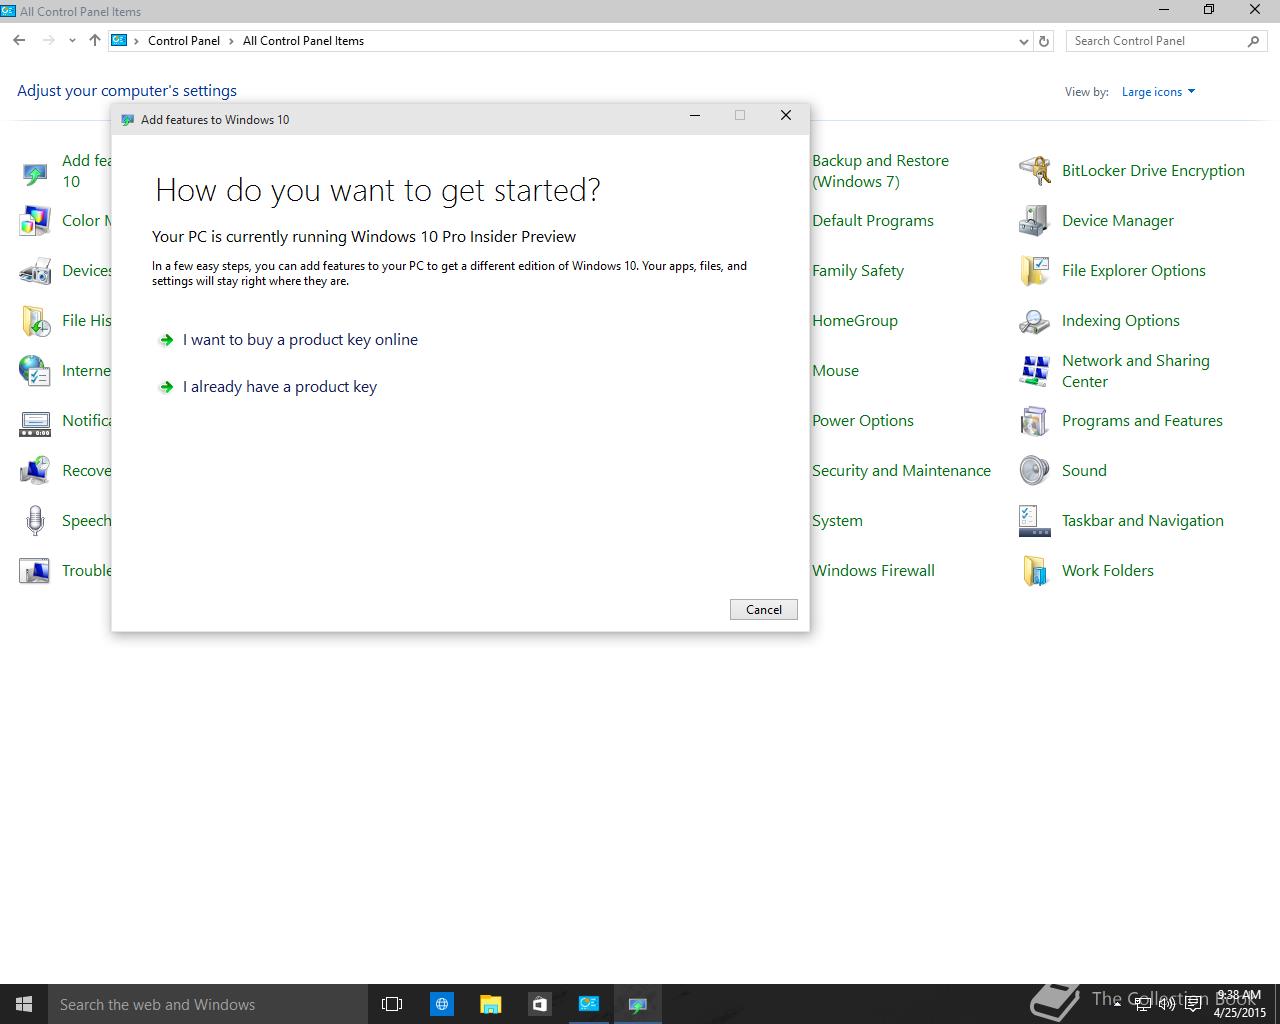1280x1024 pixels.
Task: Expand the chevron after Control Panel breadcrumb
Action: pyautogui.click(x=231, y=41)
